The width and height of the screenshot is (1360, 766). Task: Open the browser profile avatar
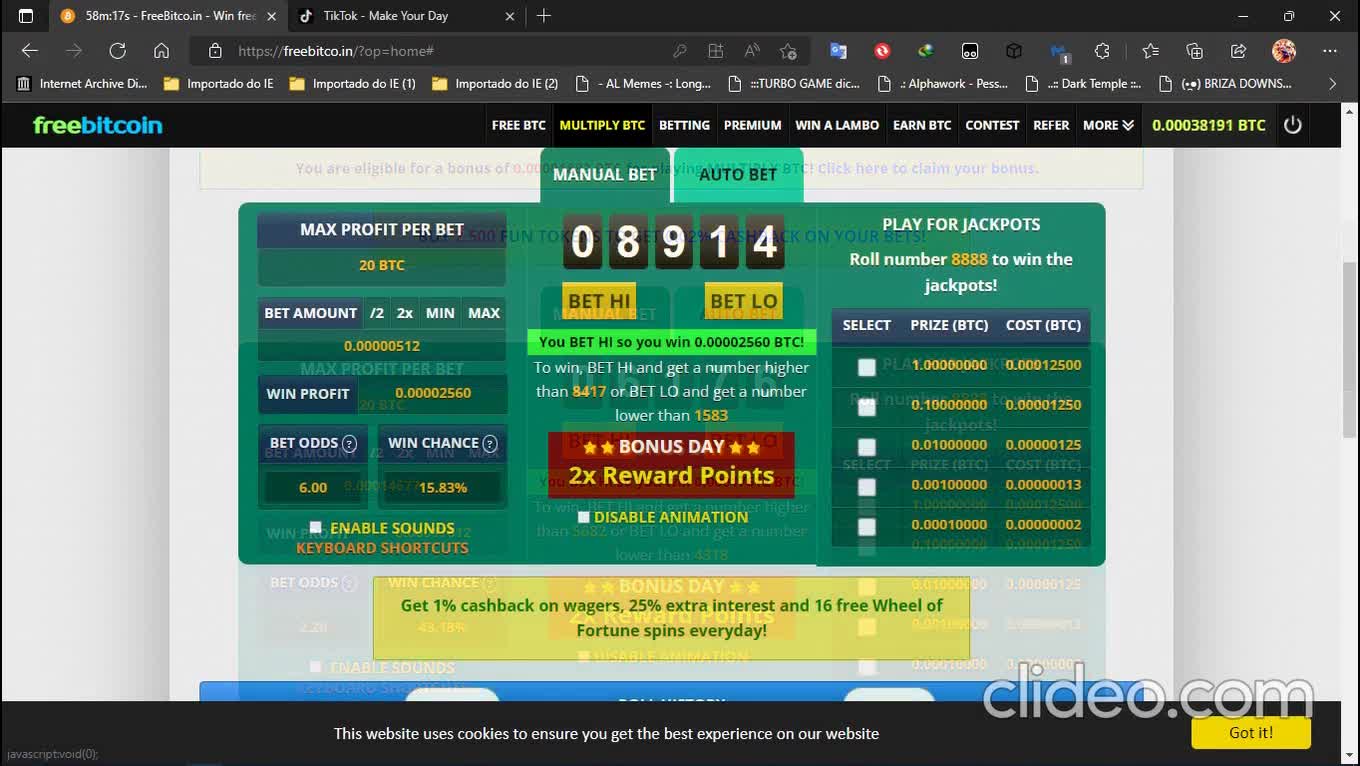[1284, 51]
